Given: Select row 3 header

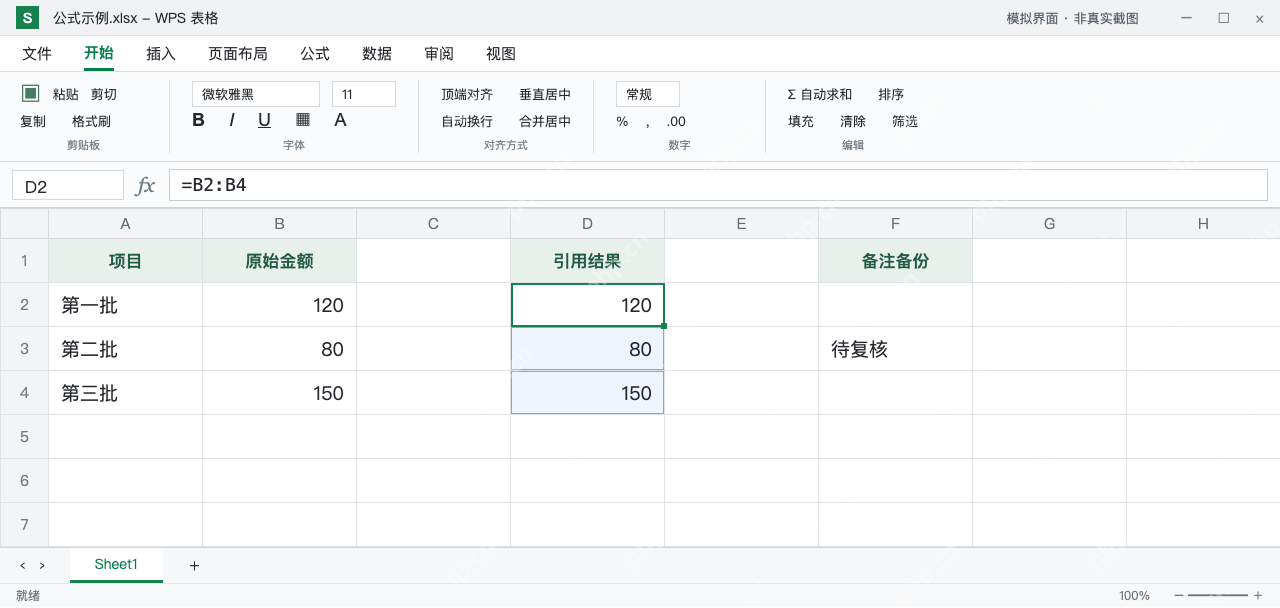Looking at the screenshot, I should pyautogui.click(x=24, y=349).
